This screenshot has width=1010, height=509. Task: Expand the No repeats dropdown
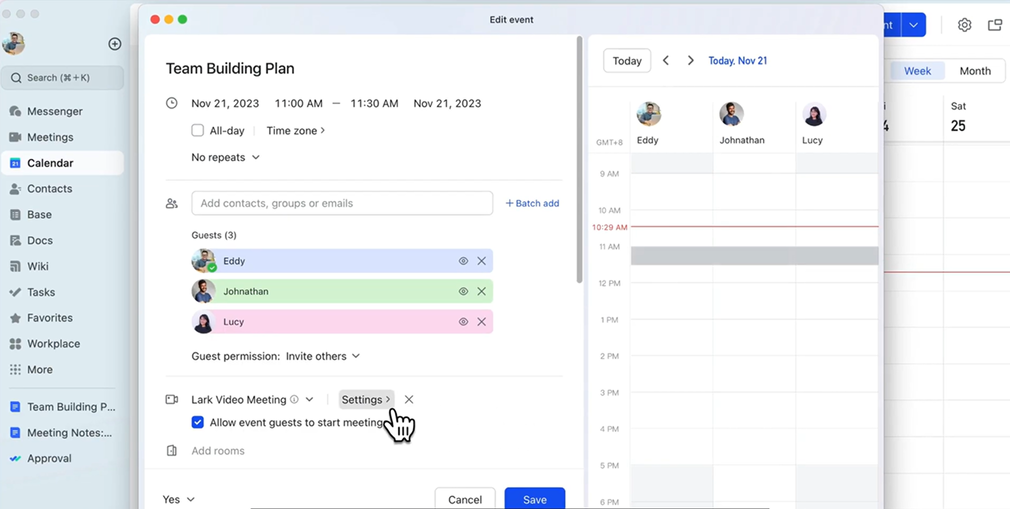pos(225,157)
